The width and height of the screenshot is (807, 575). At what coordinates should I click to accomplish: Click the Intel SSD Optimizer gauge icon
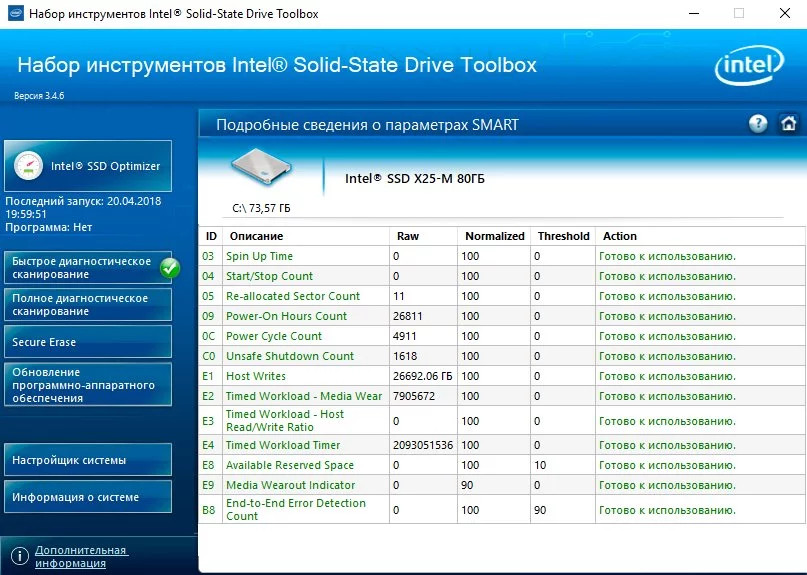click(28, 166)
